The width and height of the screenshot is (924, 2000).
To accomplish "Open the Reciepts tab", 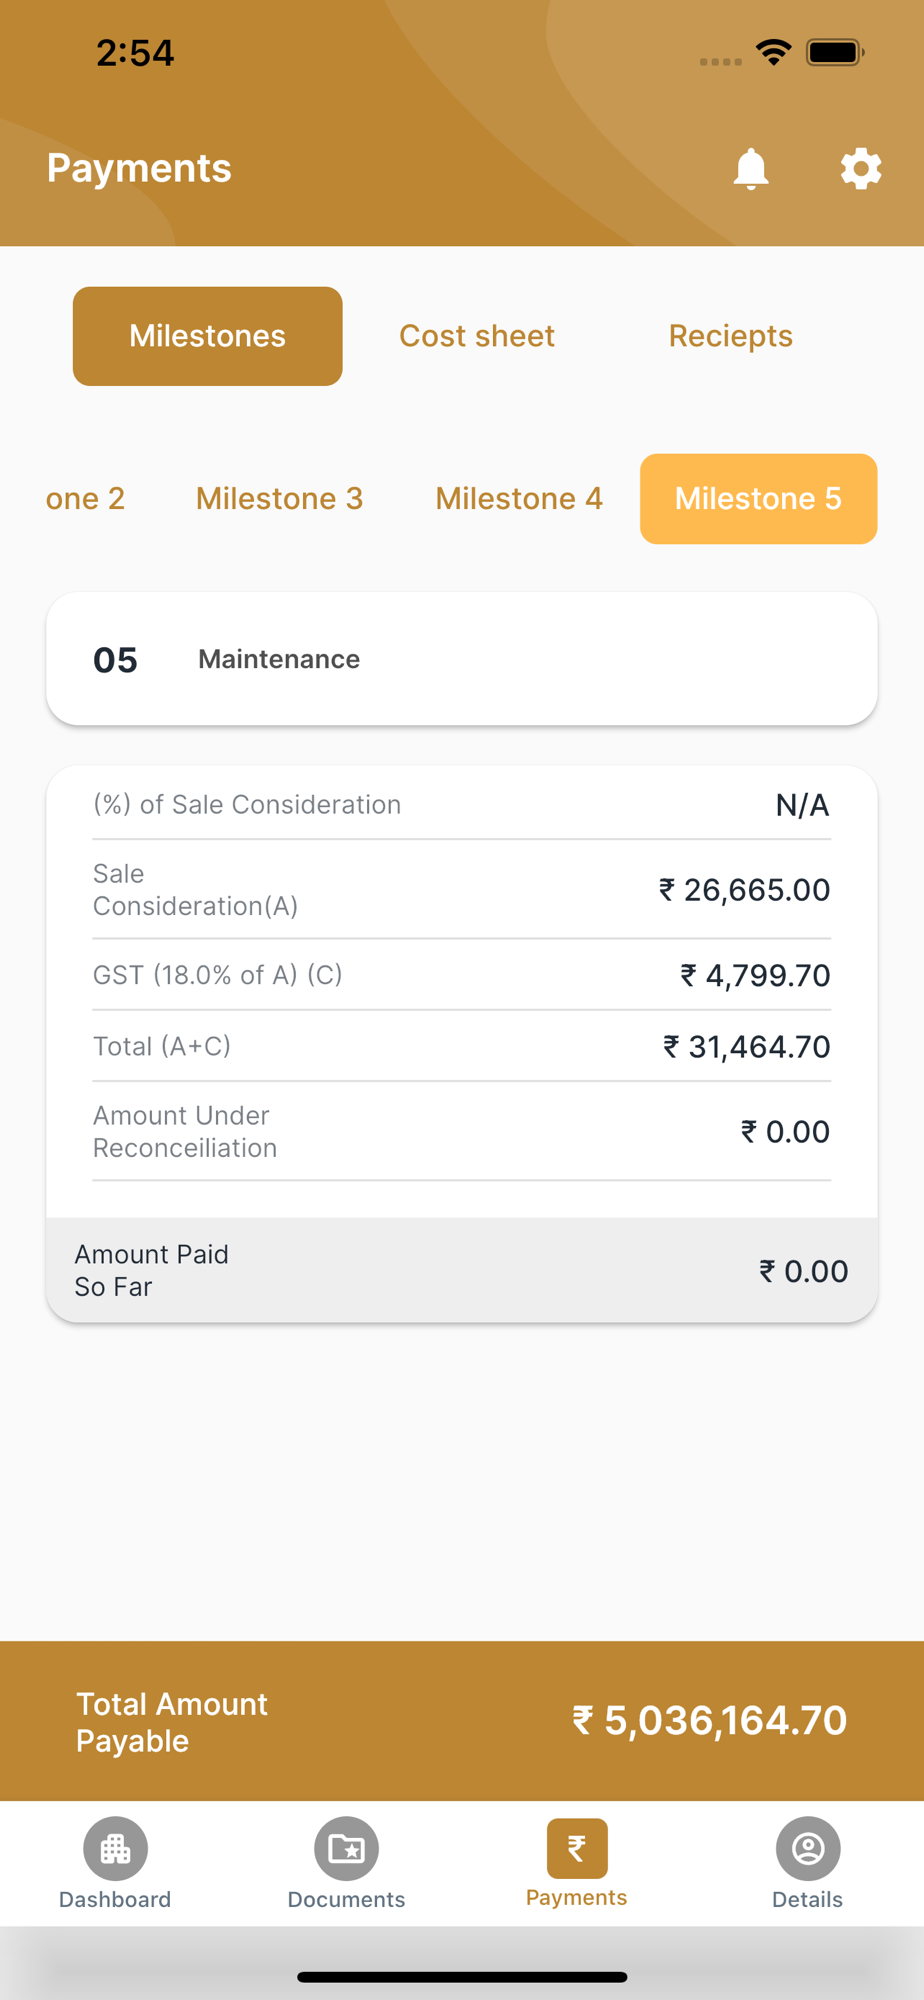I will (x=730, y=336).
